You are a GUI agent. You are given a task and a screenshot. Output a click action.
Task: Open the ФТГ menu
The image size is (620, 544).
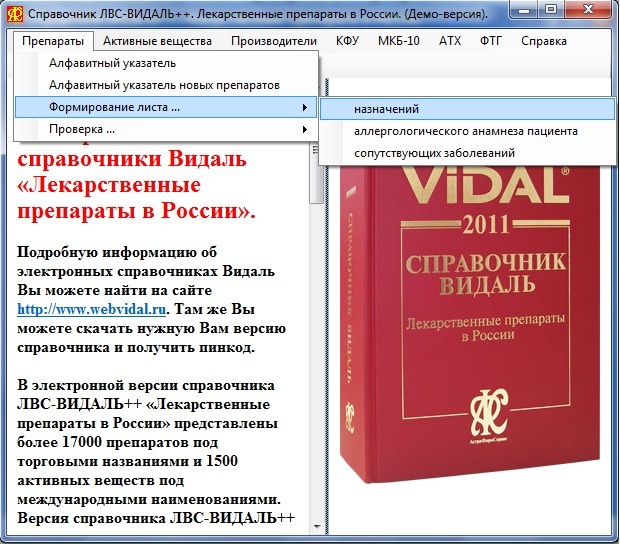[491, 41]
